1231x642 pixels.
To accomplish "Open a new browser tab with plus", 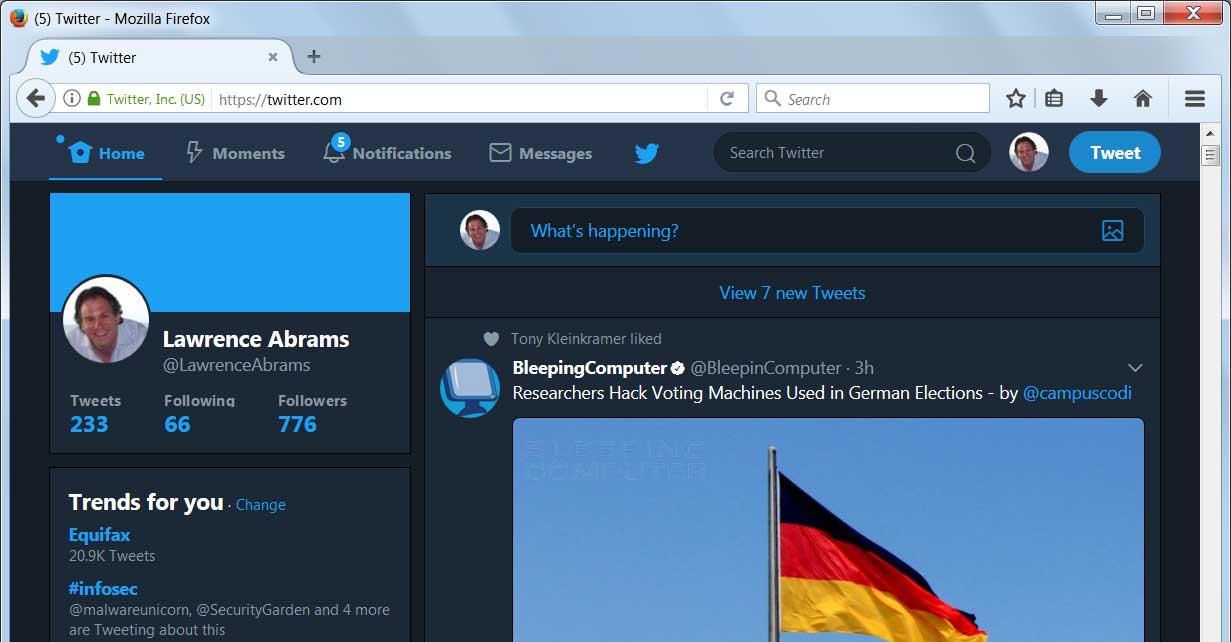I will 313,57.
